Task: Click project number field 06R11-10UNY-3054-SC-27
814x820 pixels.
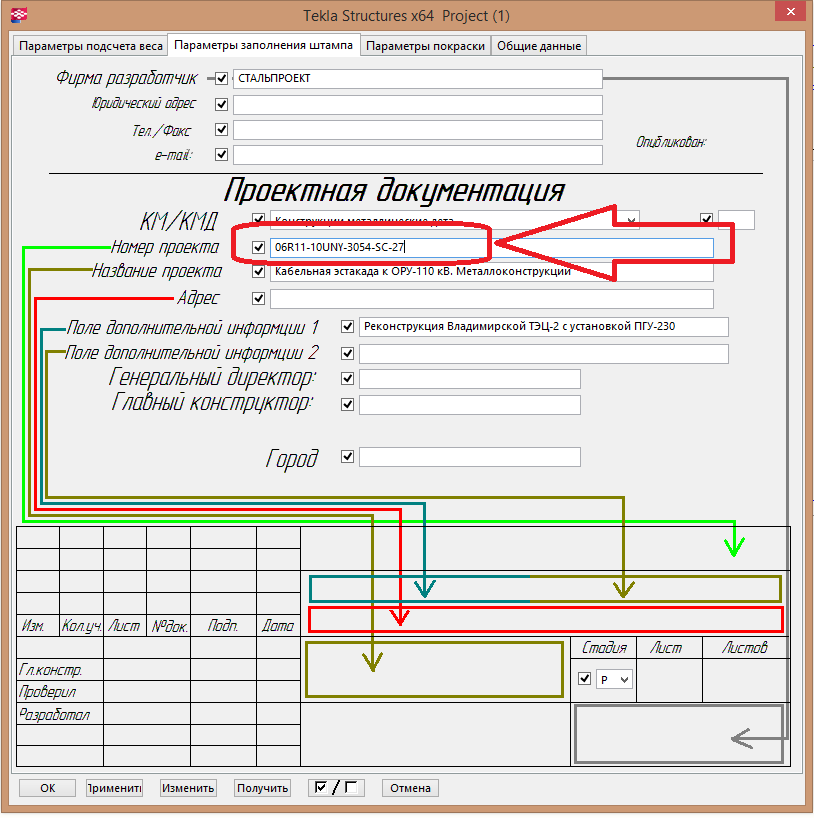Action: pos(491,247)
